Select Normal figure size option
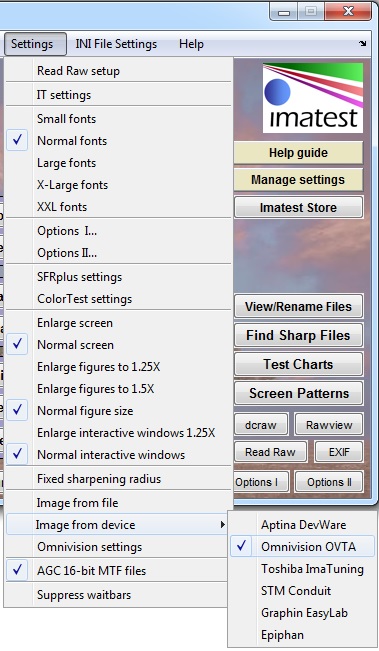Screen dimensions: 379x651 [118, 411]
